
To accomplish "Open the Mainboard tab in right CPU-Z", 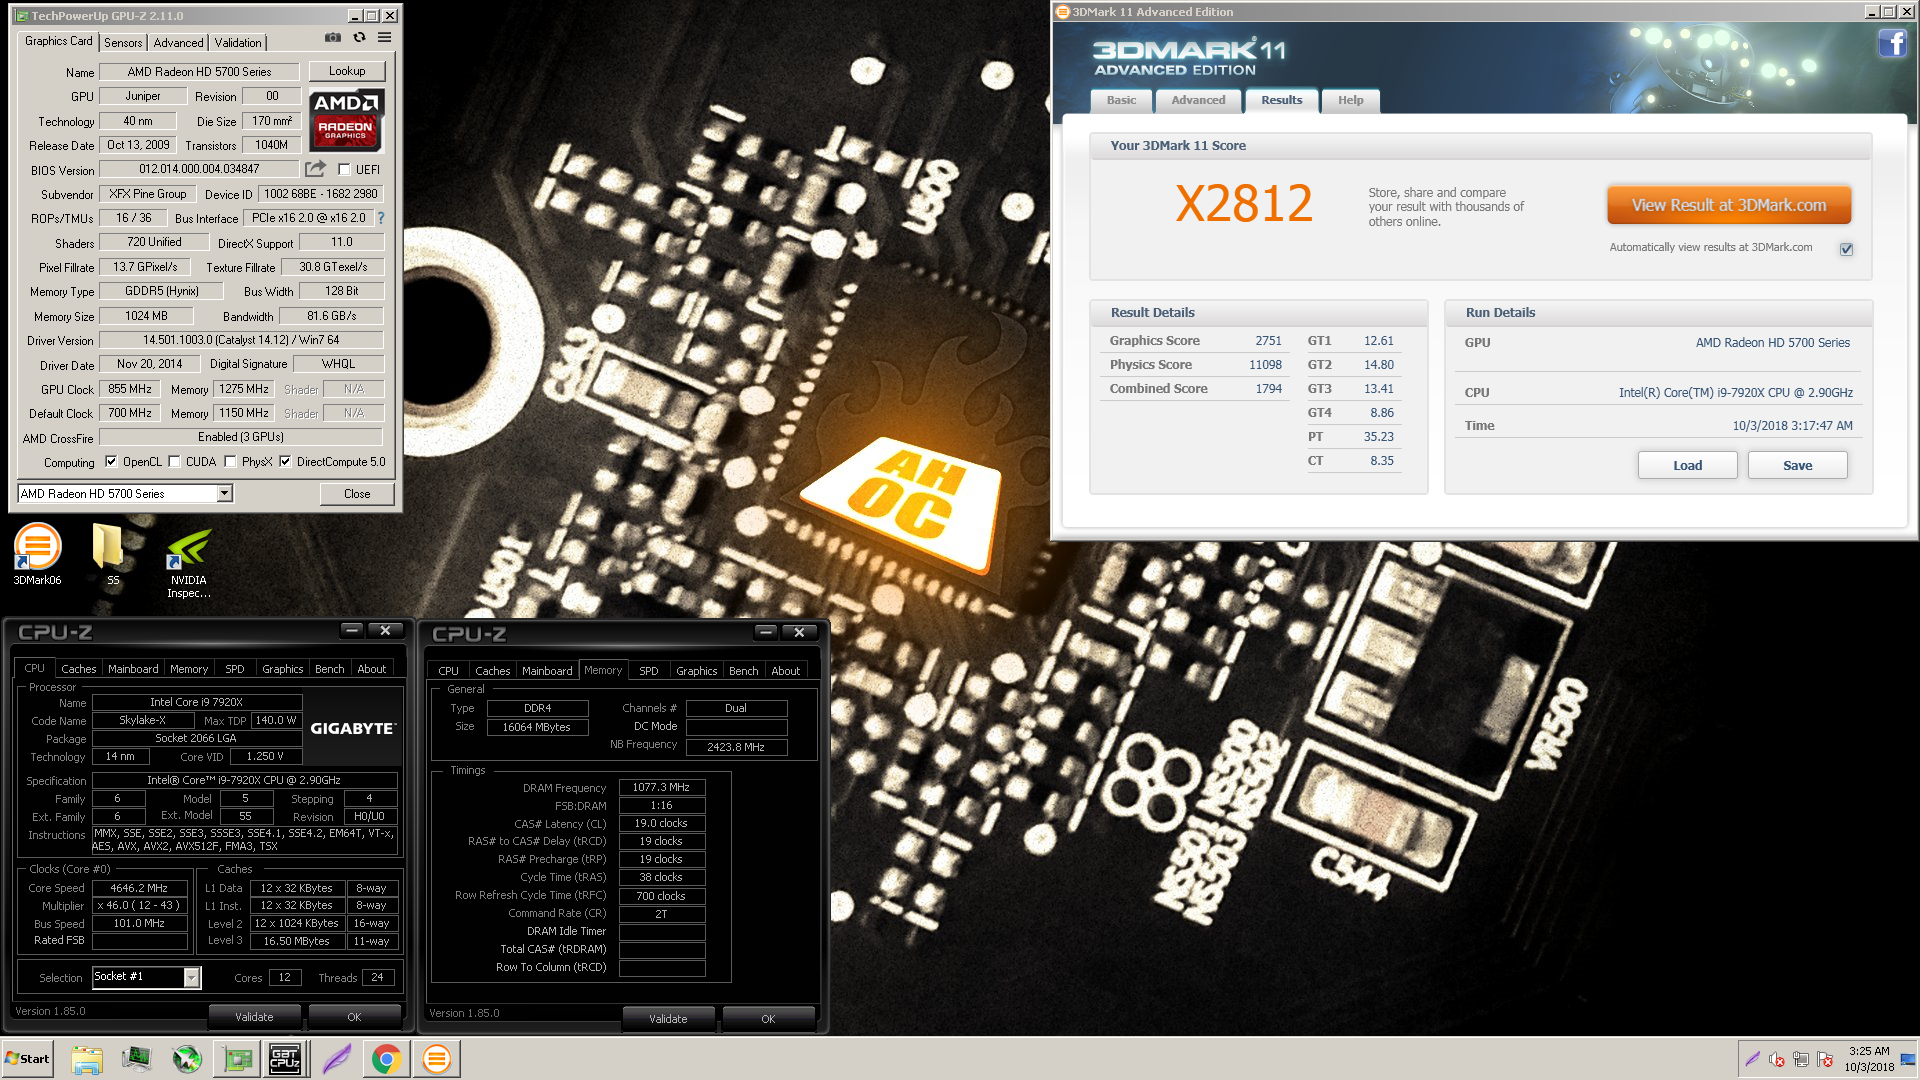I will [x=547, y=671].
